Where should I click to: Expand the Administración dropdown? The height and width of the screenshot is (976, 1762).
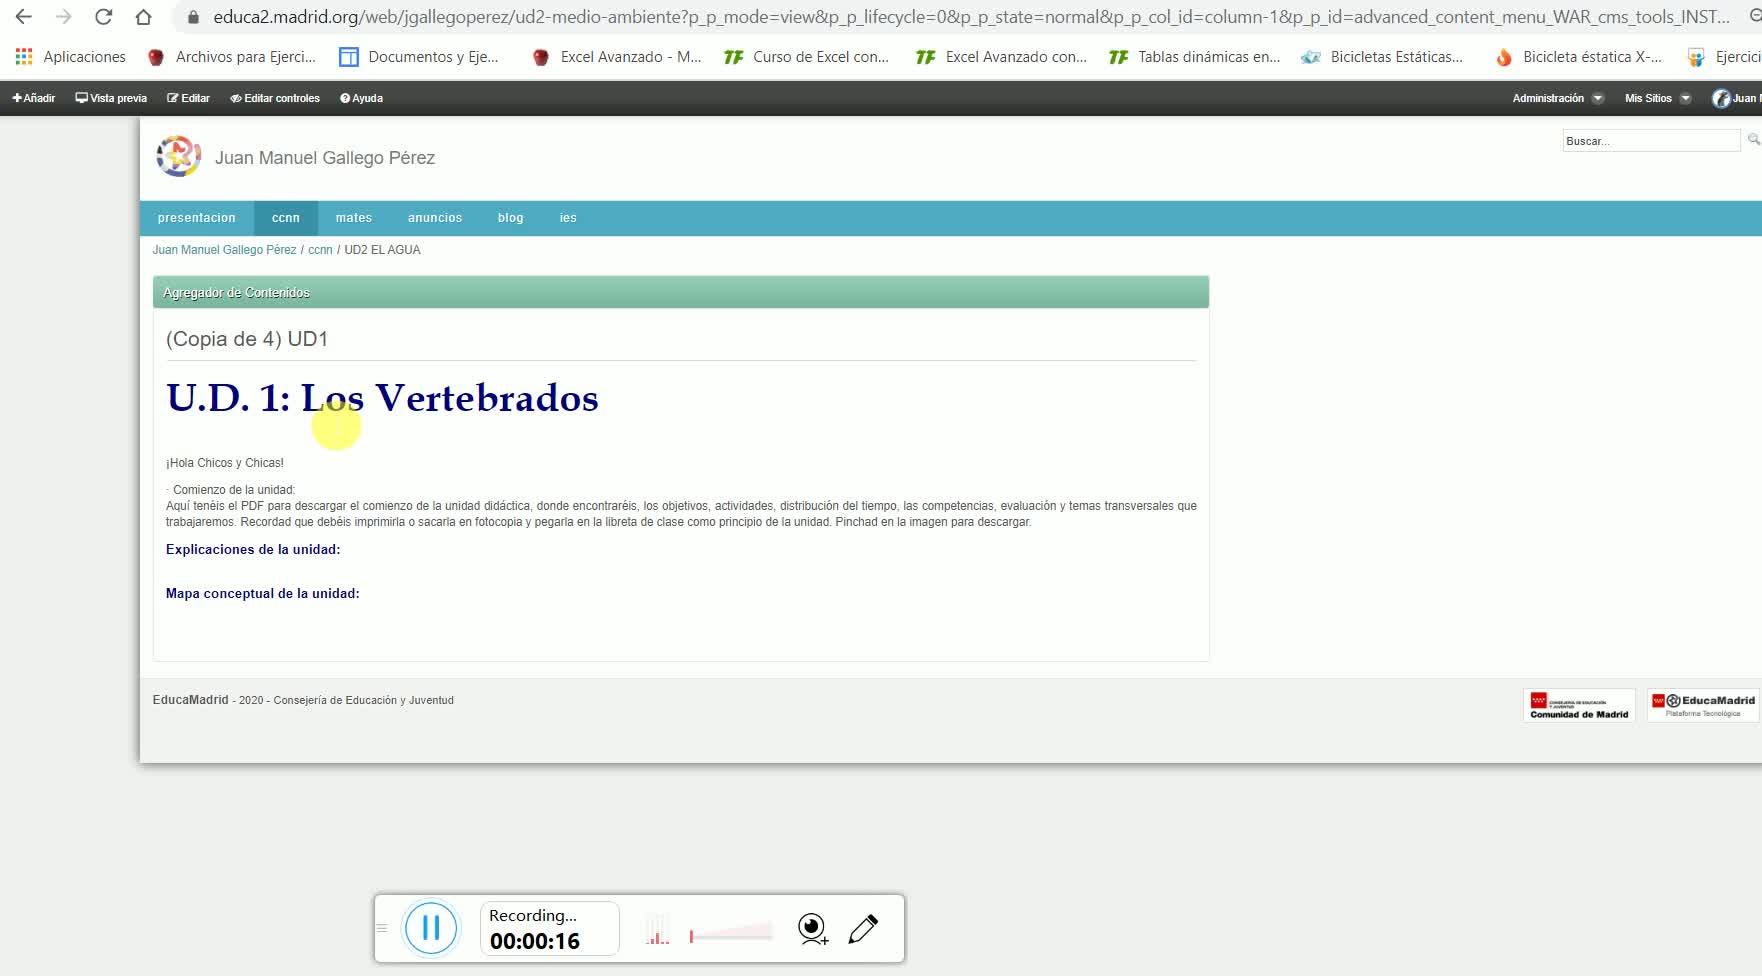[x=1557, y=98]
